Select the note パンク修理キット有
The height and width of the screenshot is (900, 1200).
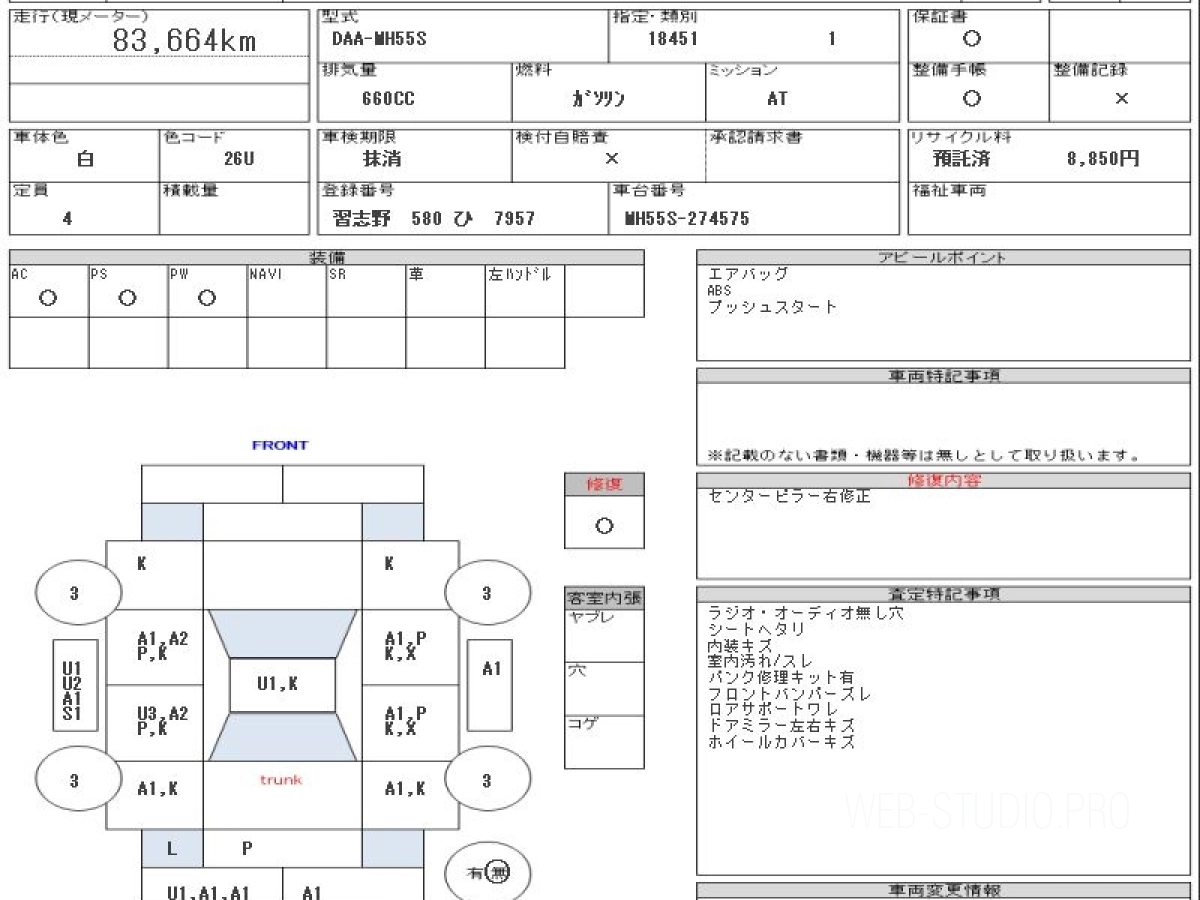pos(781,678)
